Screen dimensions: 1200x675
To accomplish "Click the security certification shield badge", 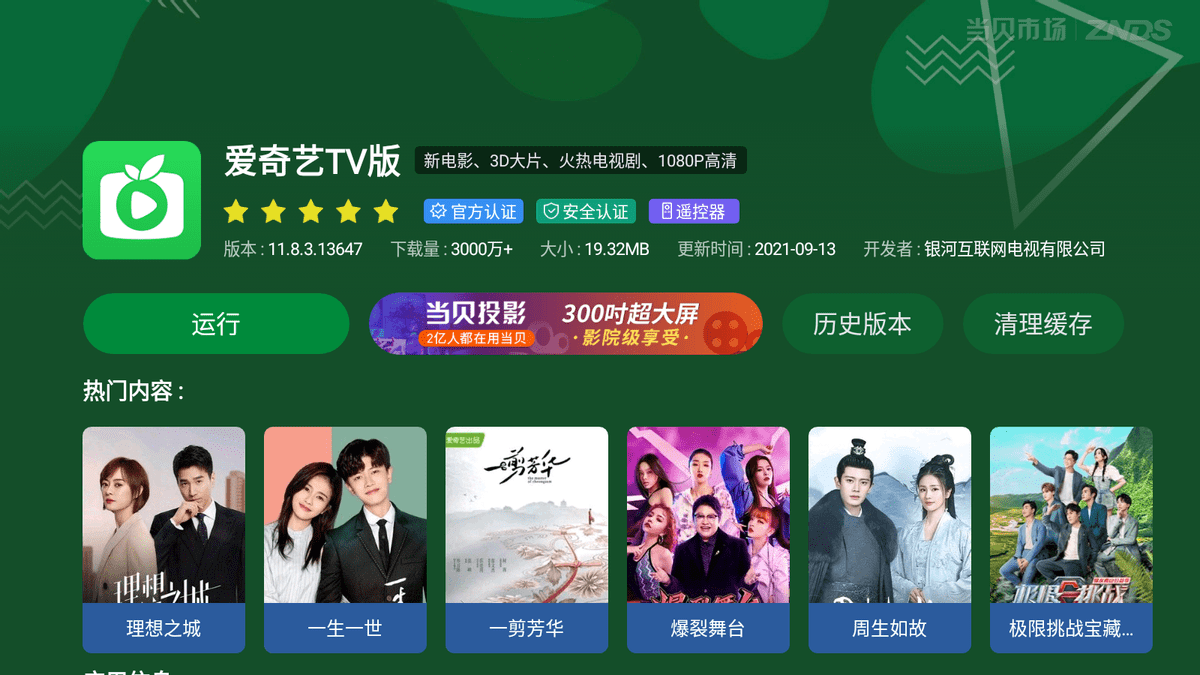I will (x=587, y=212).
